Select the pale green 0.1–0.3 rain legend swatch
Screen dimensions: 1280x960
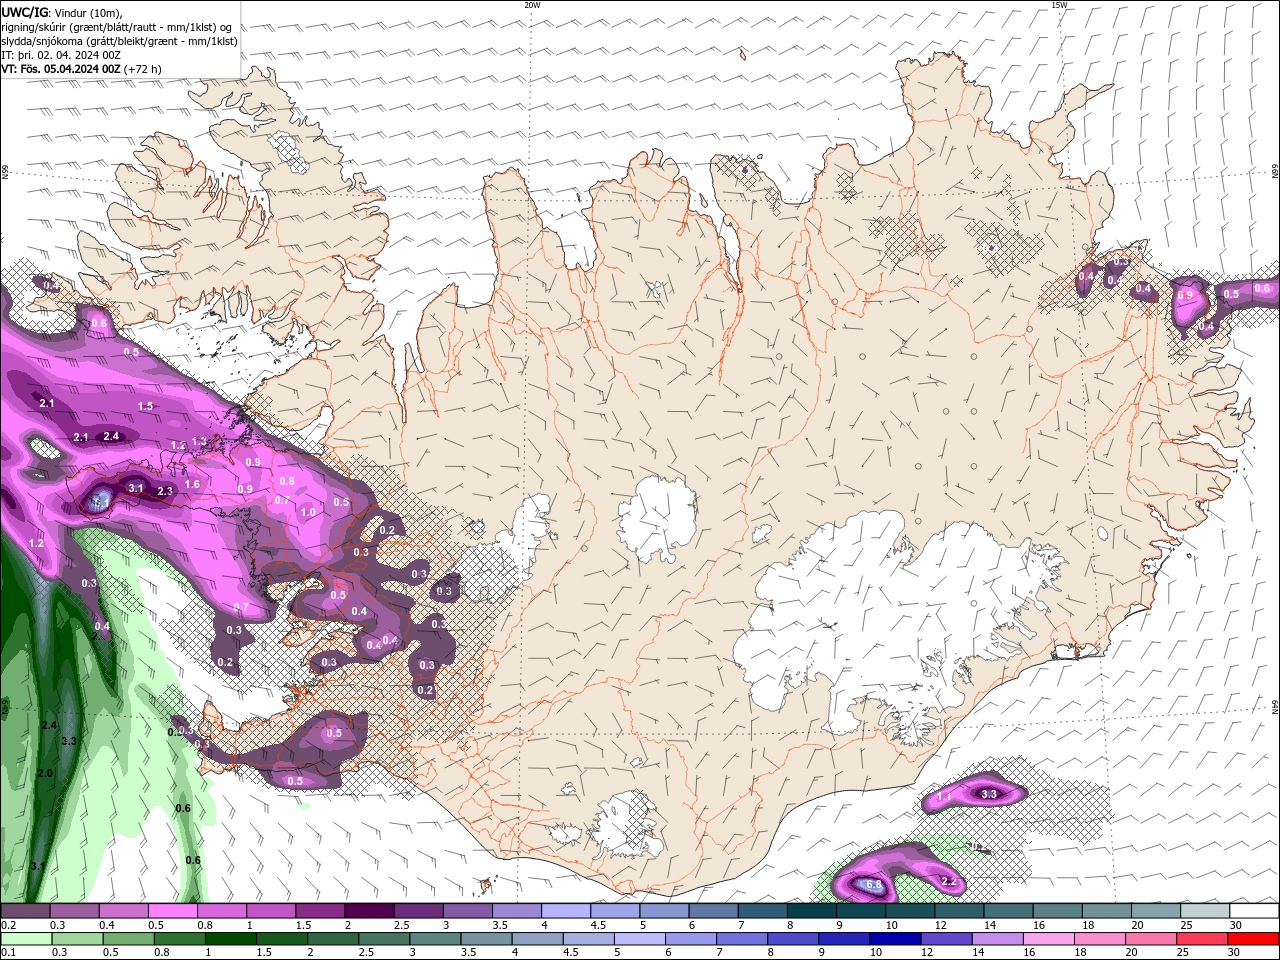tap(26, 939)
